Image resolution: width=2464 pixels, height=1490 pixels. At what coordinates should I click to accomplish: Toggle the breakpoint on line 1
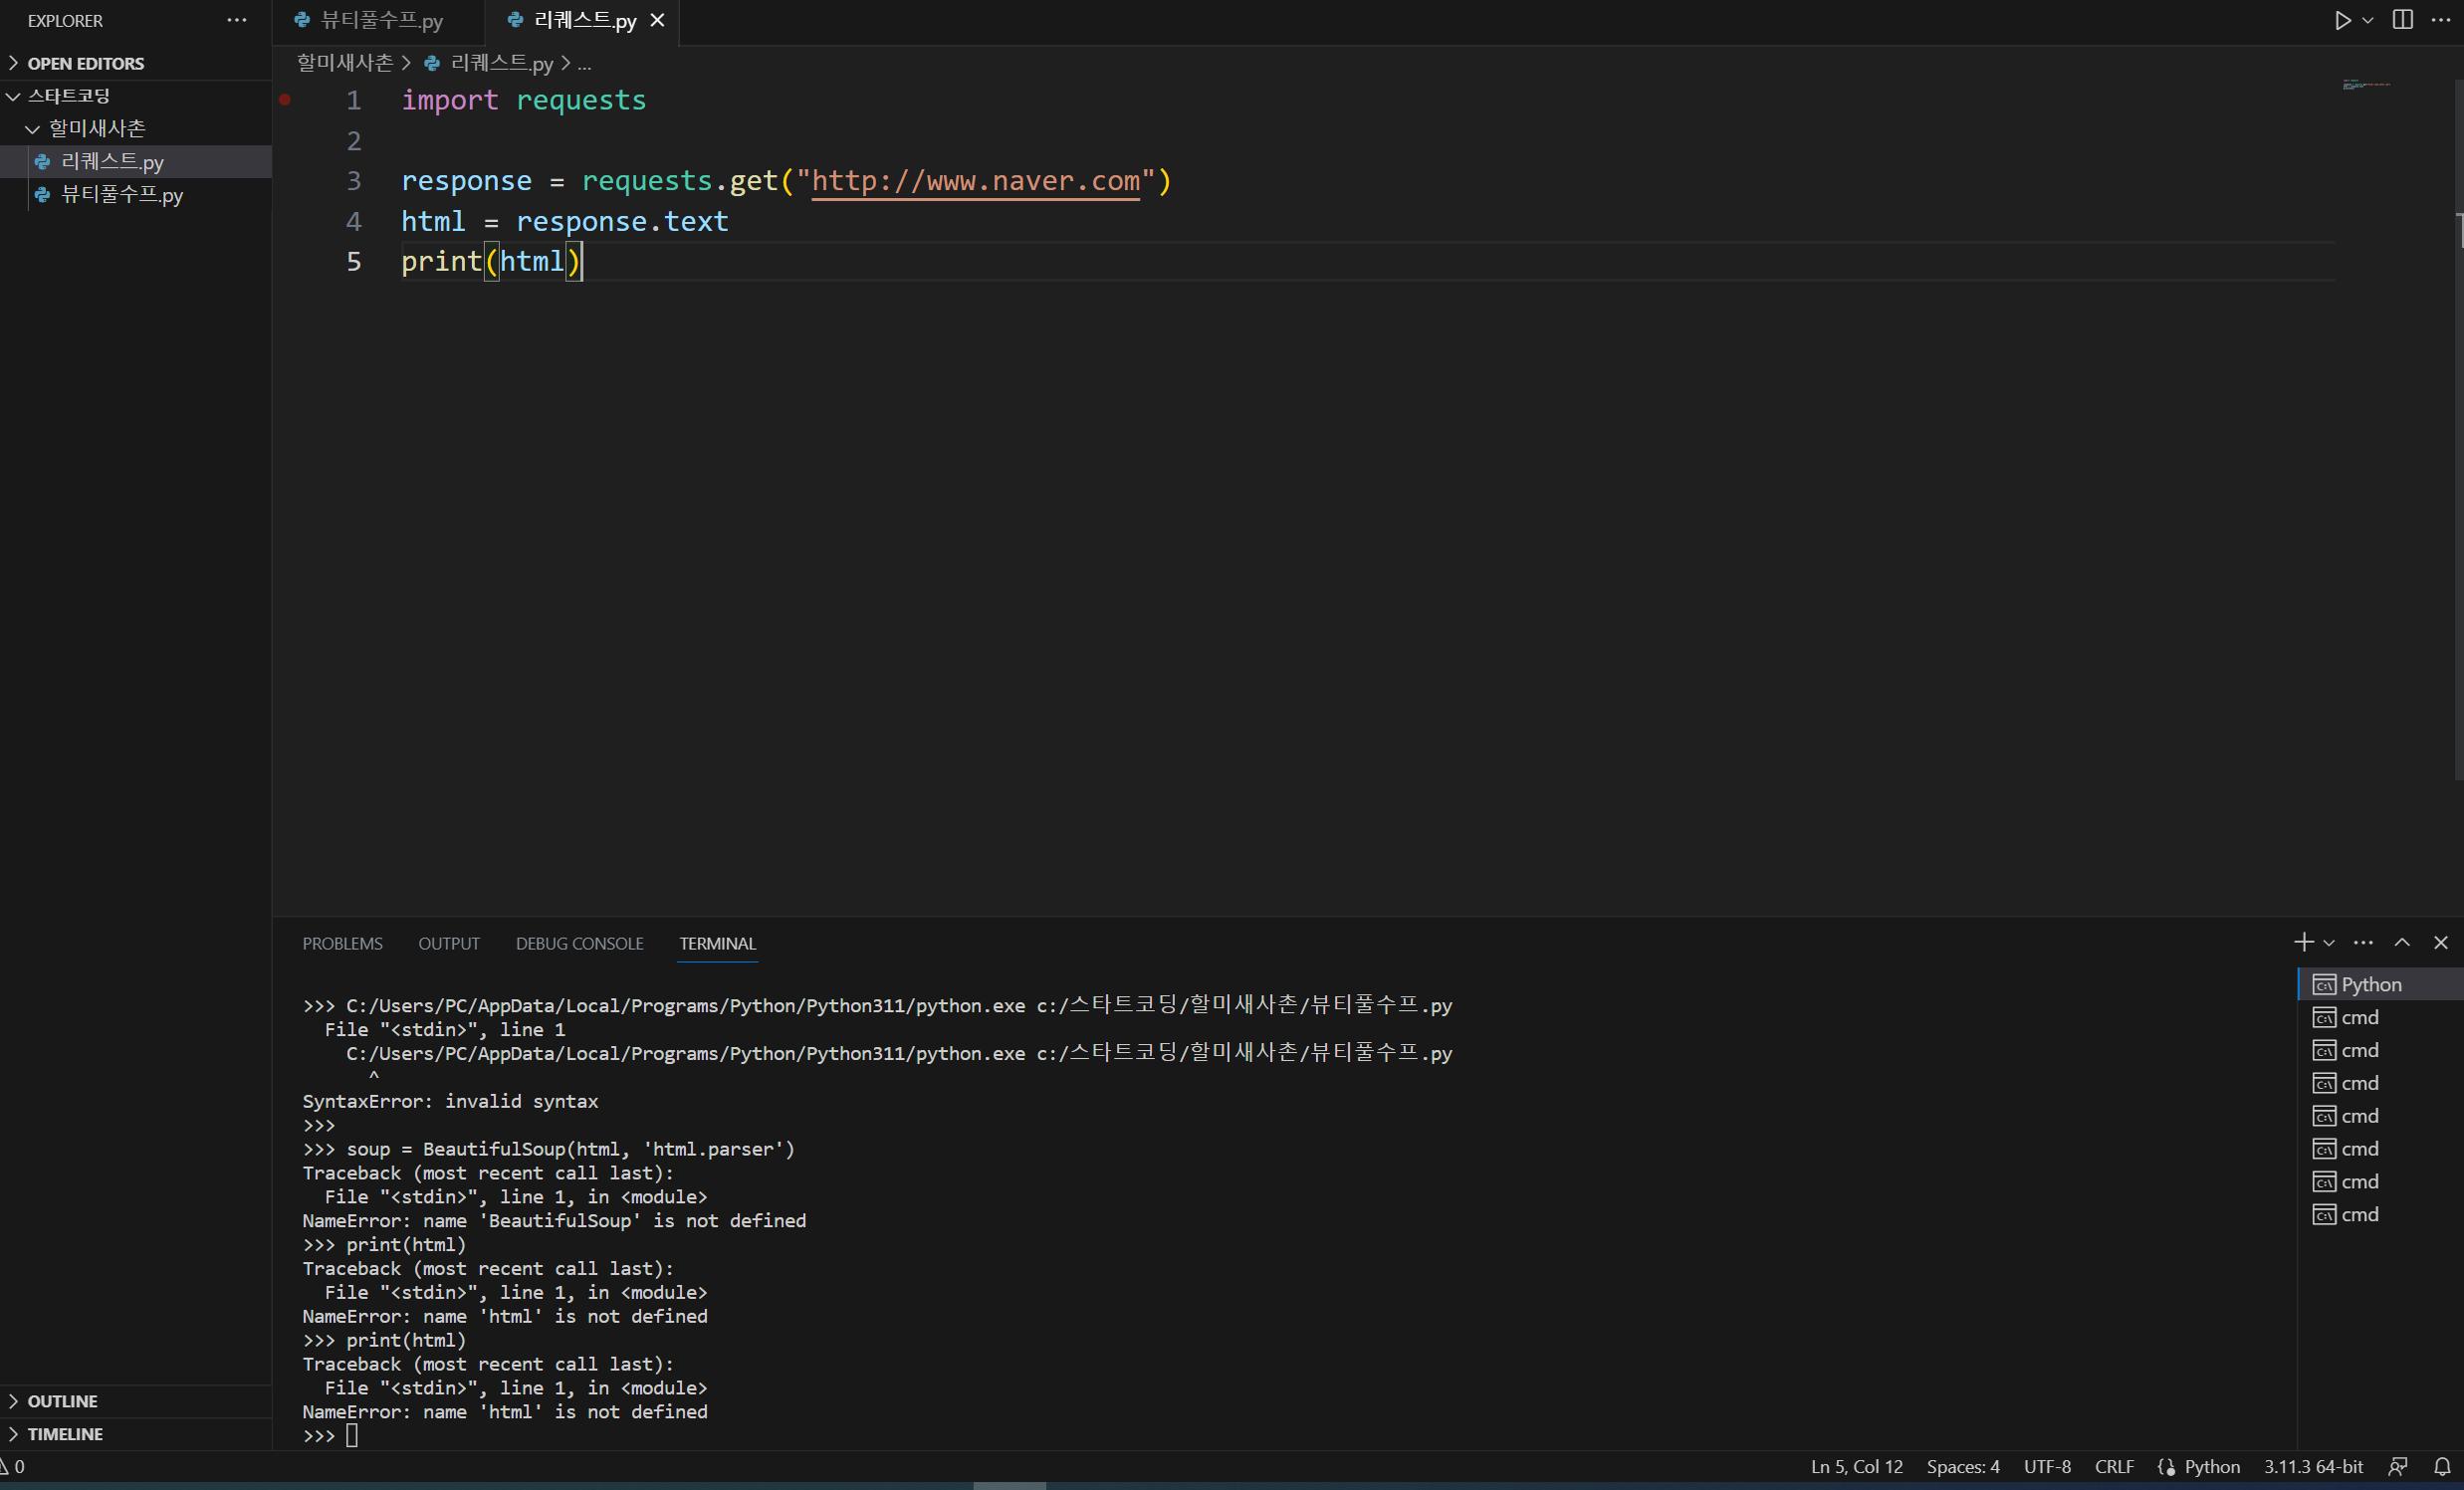(285, 100)
